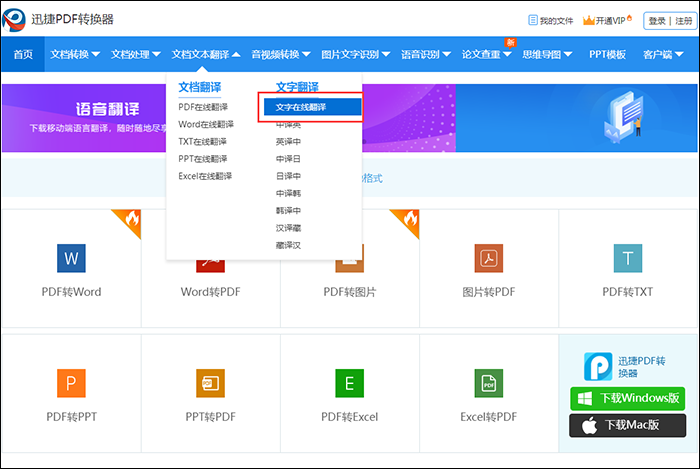Click the 登录 link

657,21
